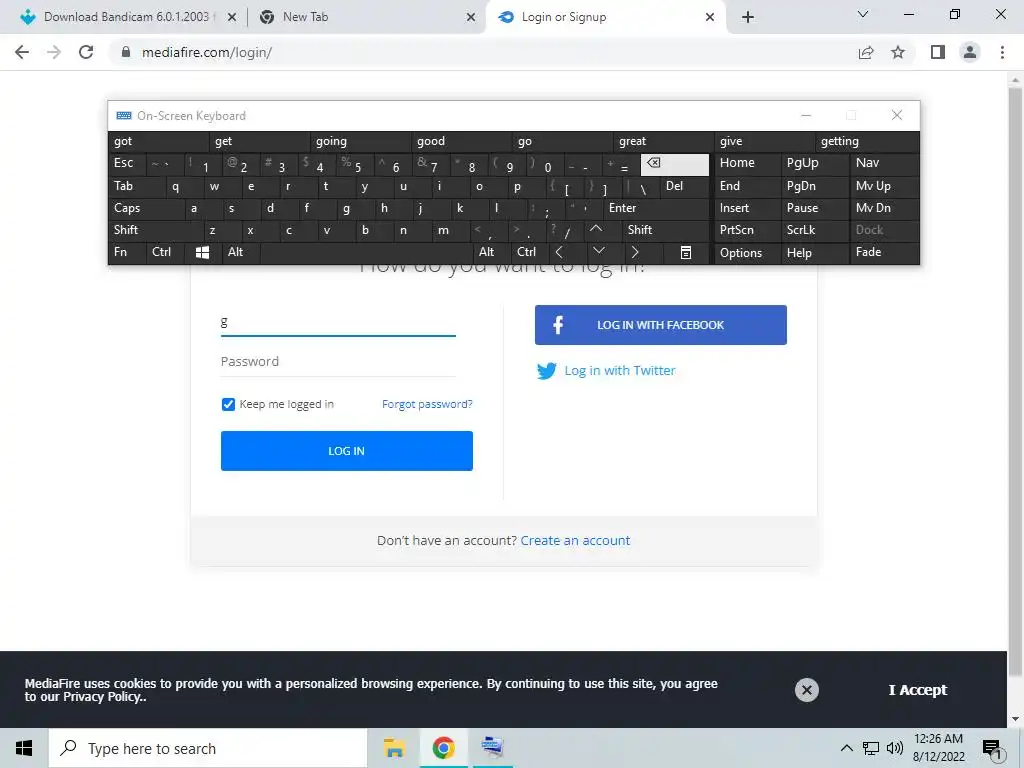The width and height of the screenshot is (1024, 768).
Task: Click the left arrow key on keyboard
Action: coord(559,252)
